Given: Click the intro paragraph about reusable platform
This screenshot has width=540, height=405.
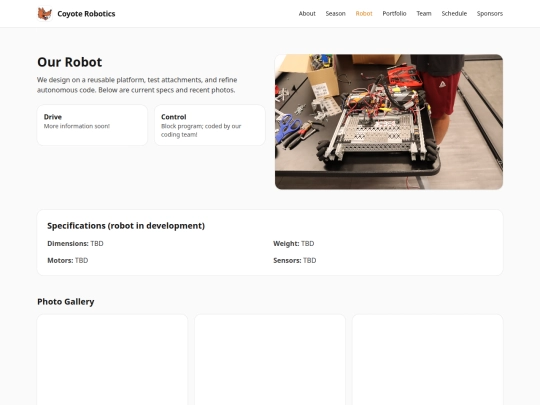Looking at the screenshot, I should point(137,85).
